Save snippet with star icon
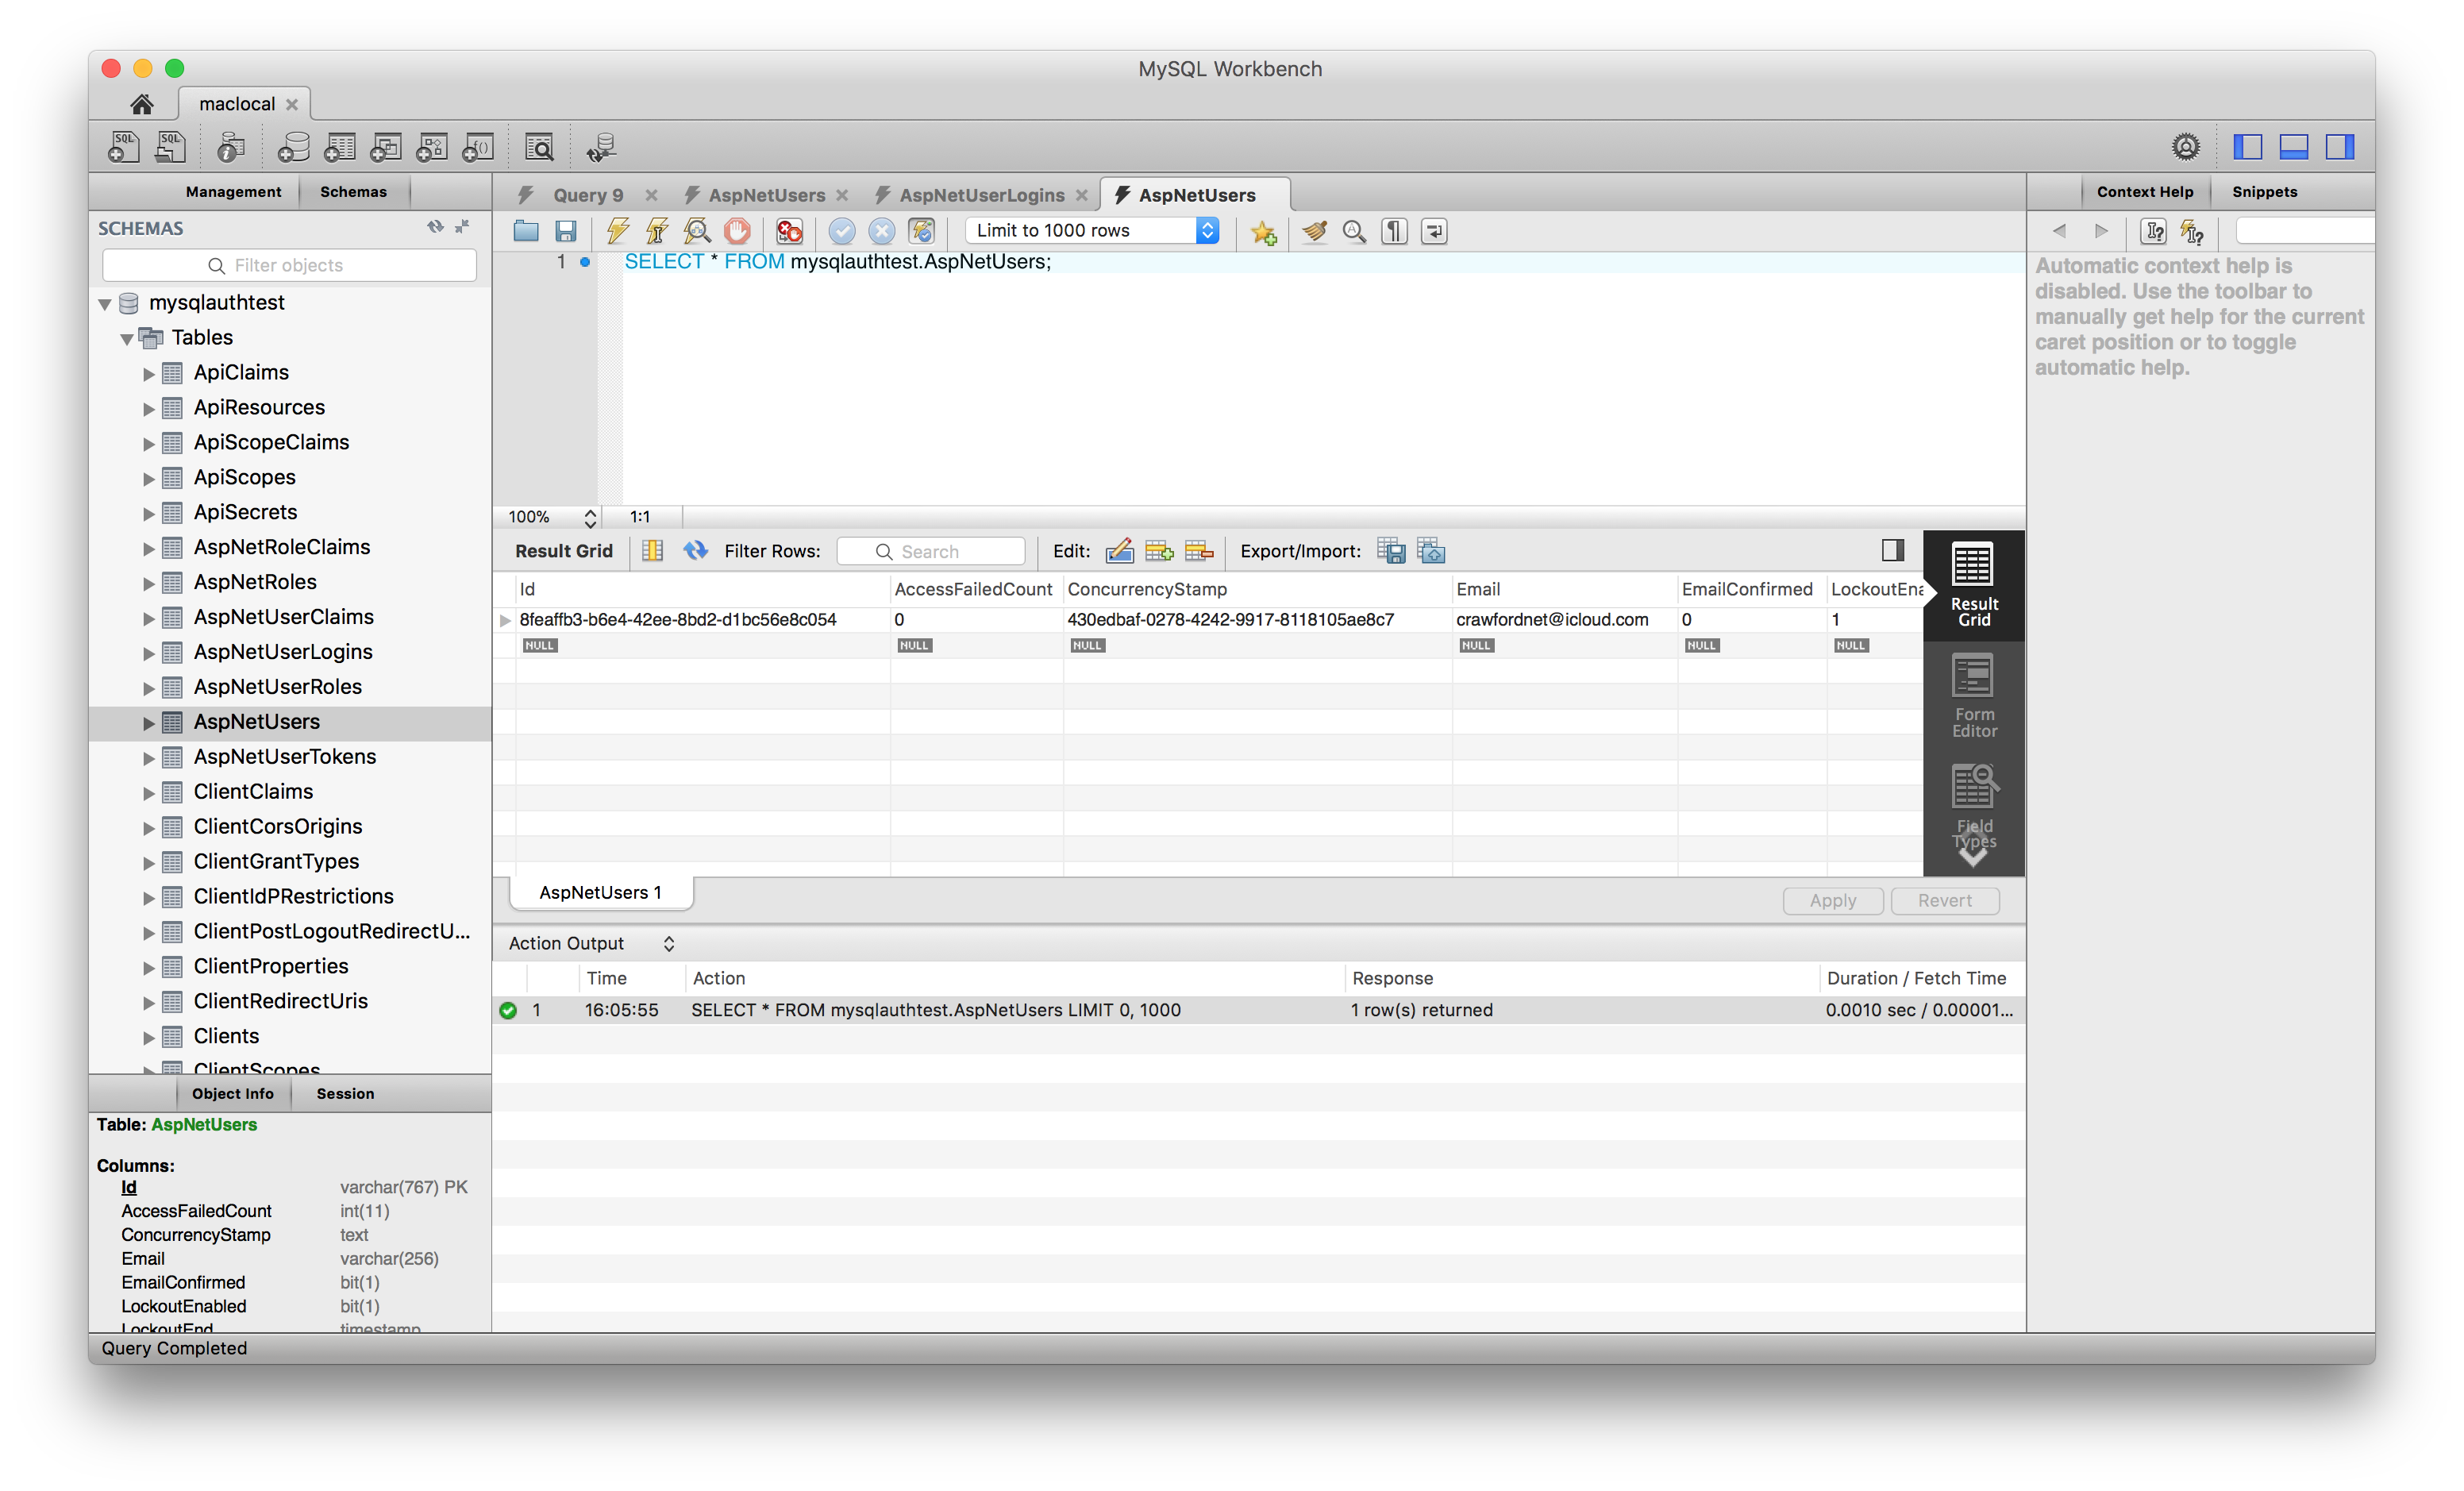The width and height of the screenshot is (2464, 1491). tap(1264, 231)
